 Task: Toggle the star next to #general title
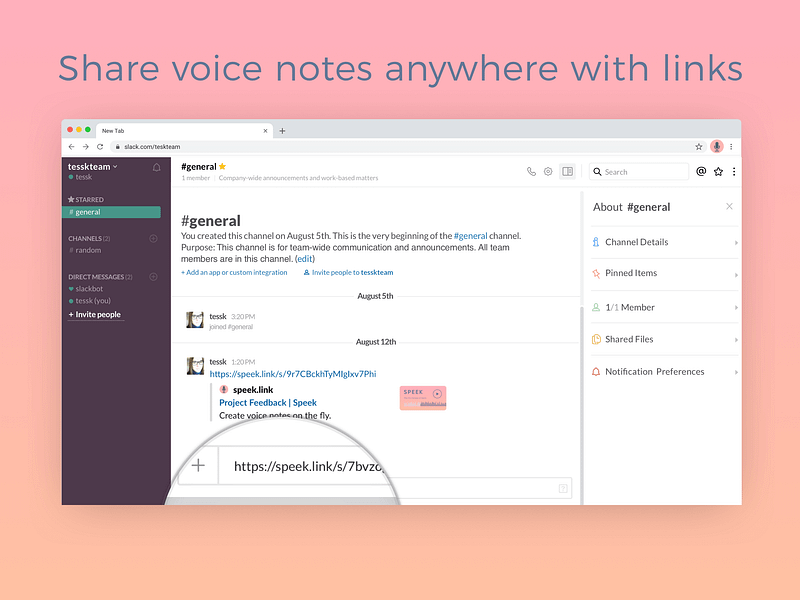[x=222, y=166]
